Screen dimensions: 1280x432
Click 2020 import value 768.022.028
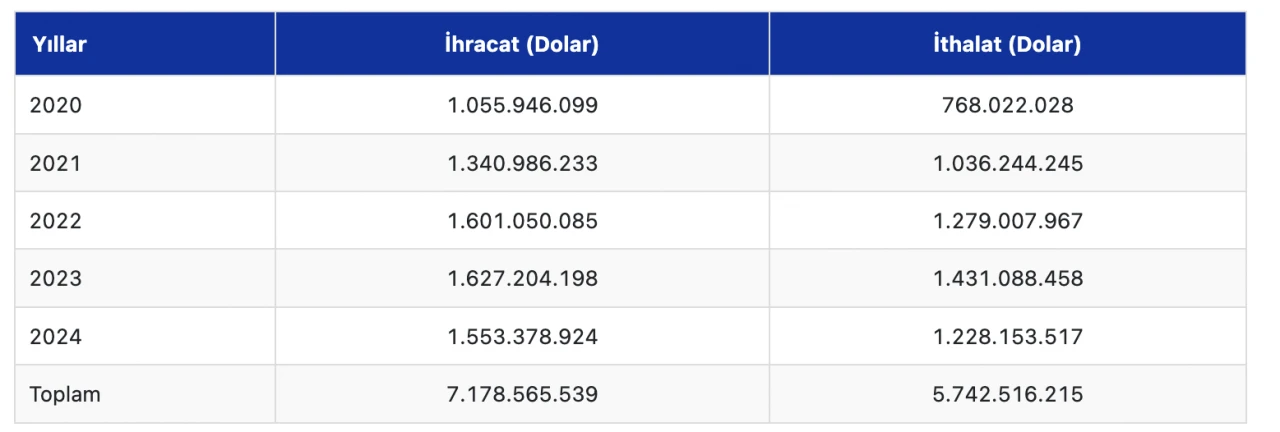[x=1007, y=105]
